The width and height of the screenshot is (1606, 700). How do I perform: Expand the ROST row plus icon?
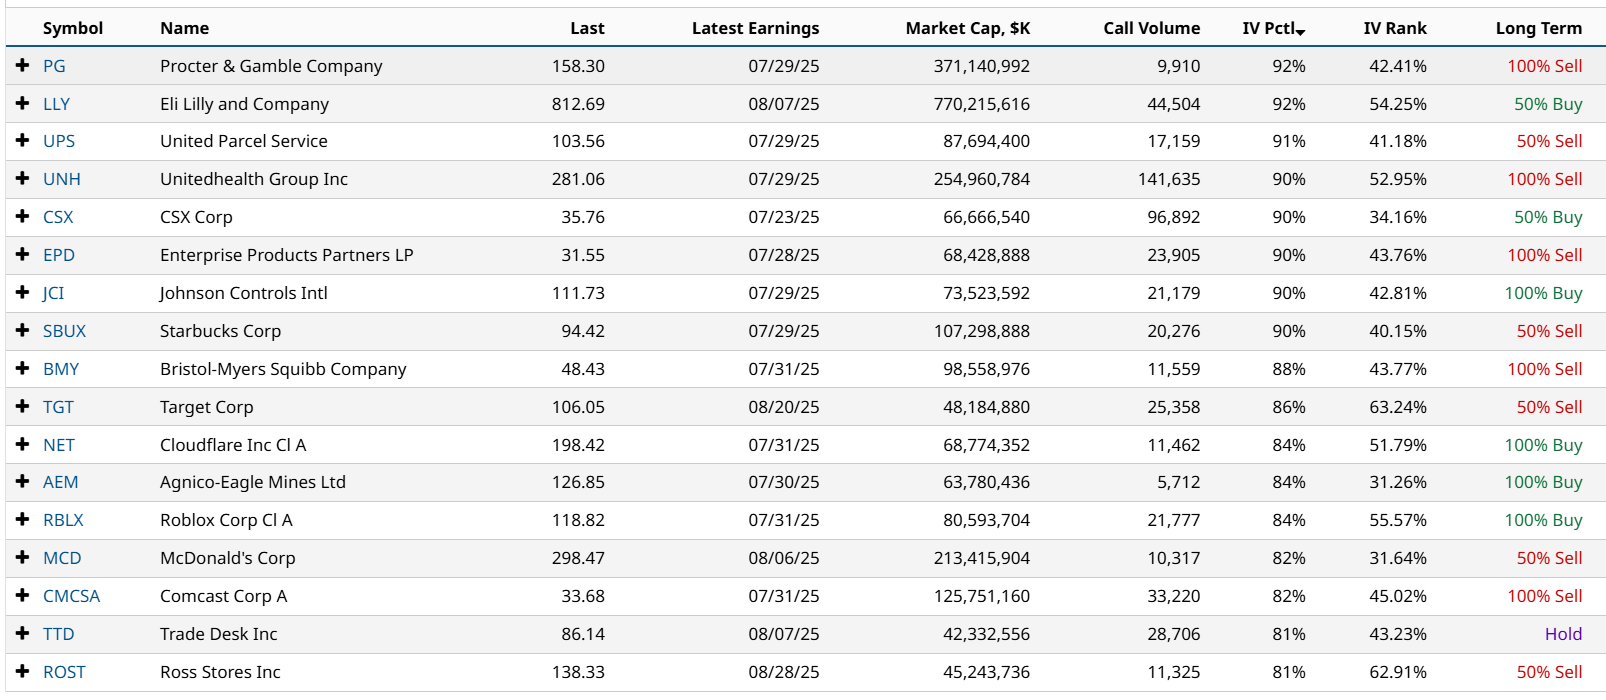pyautogui.click(x=22, y=672)
